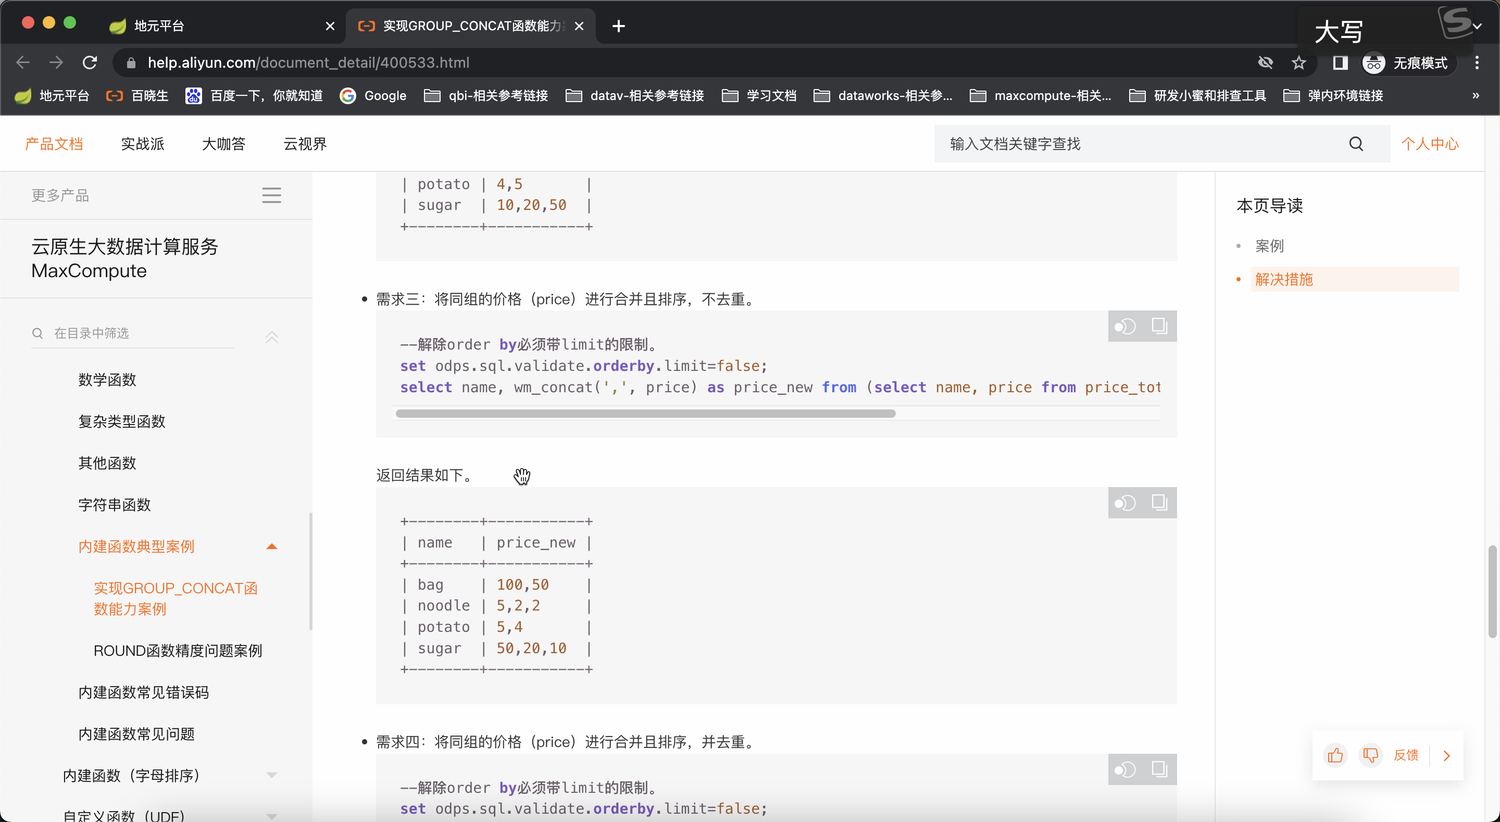Bookmark this page with star icon
The image size is (1500, 822).
point(1299,63)
